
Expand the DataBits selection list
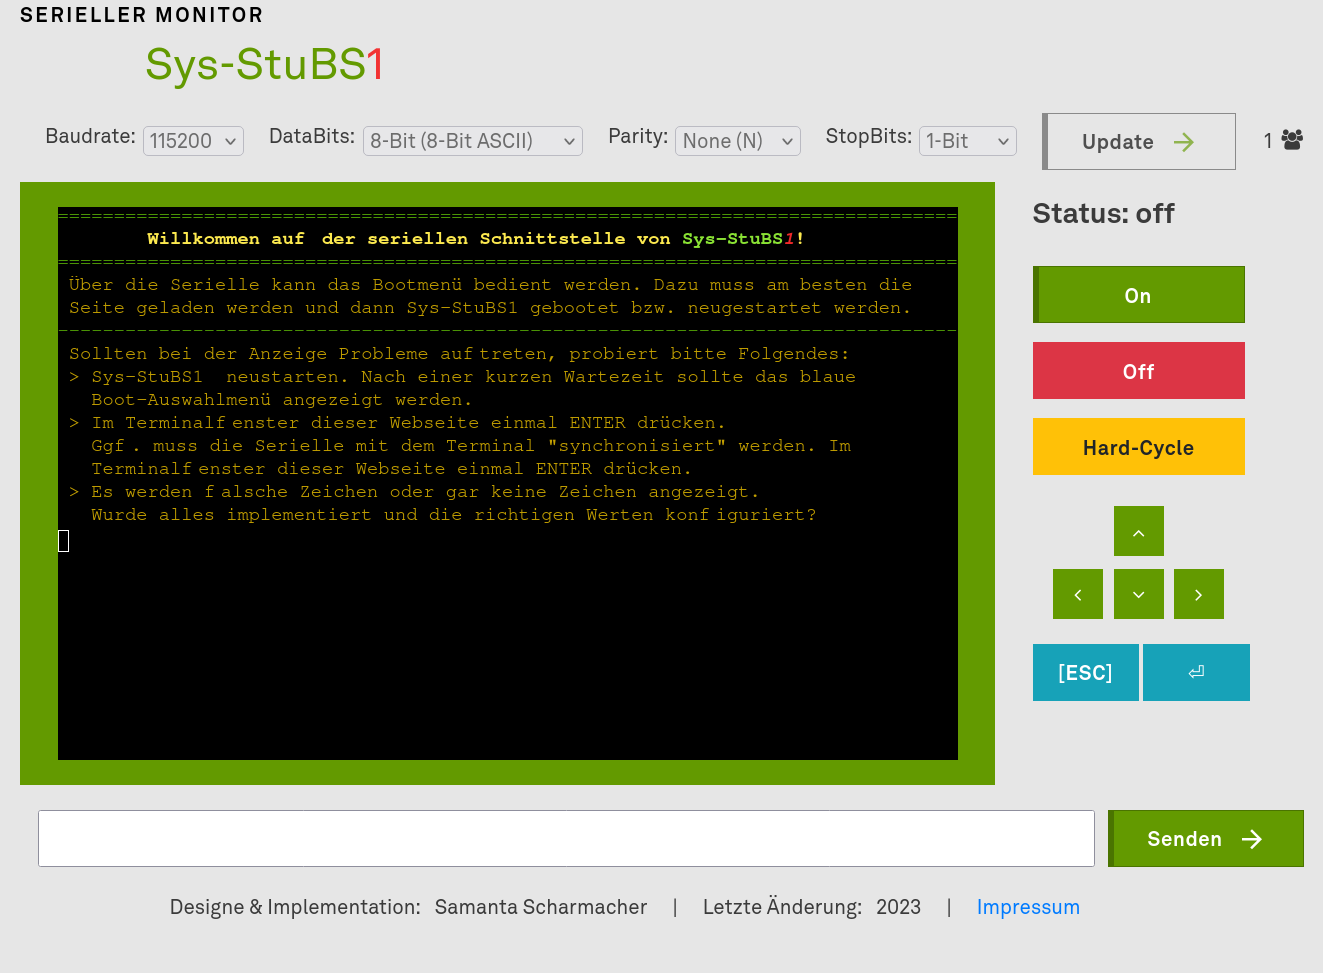pos(472,141)
